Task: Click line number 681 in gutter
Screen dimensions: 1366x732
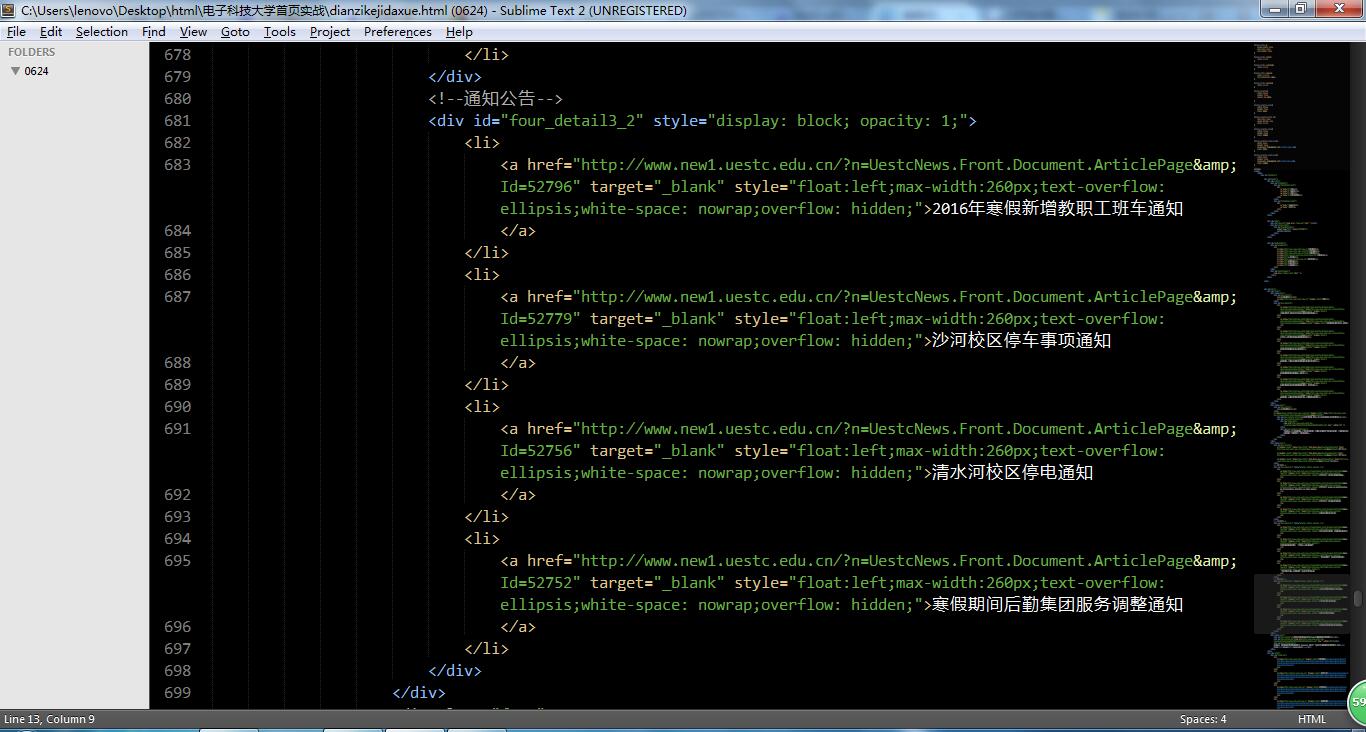Action: pyautogui.click(x=177, y=121)
